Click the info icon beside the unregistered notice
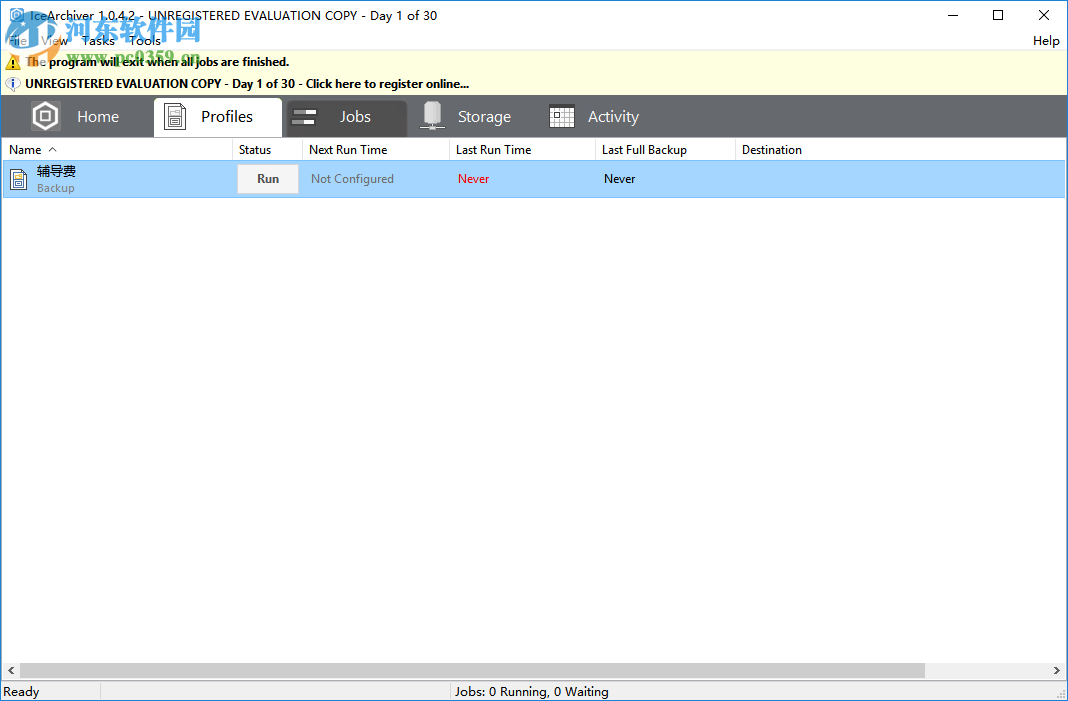This screenshot has height=701, width=1068. pos(12,84)
